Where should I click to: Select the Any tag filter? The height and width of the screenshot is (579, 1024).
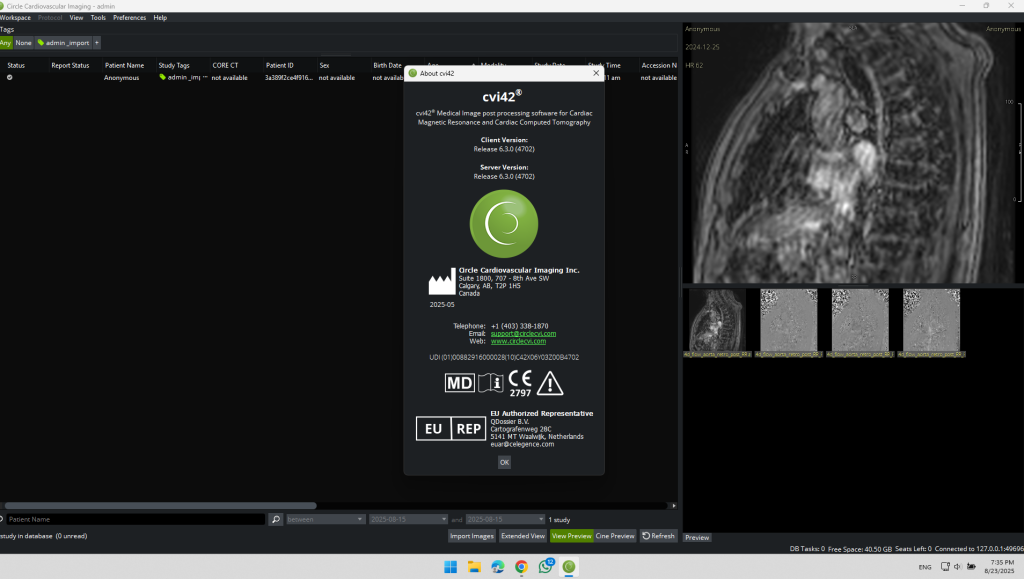click(6, 43)
